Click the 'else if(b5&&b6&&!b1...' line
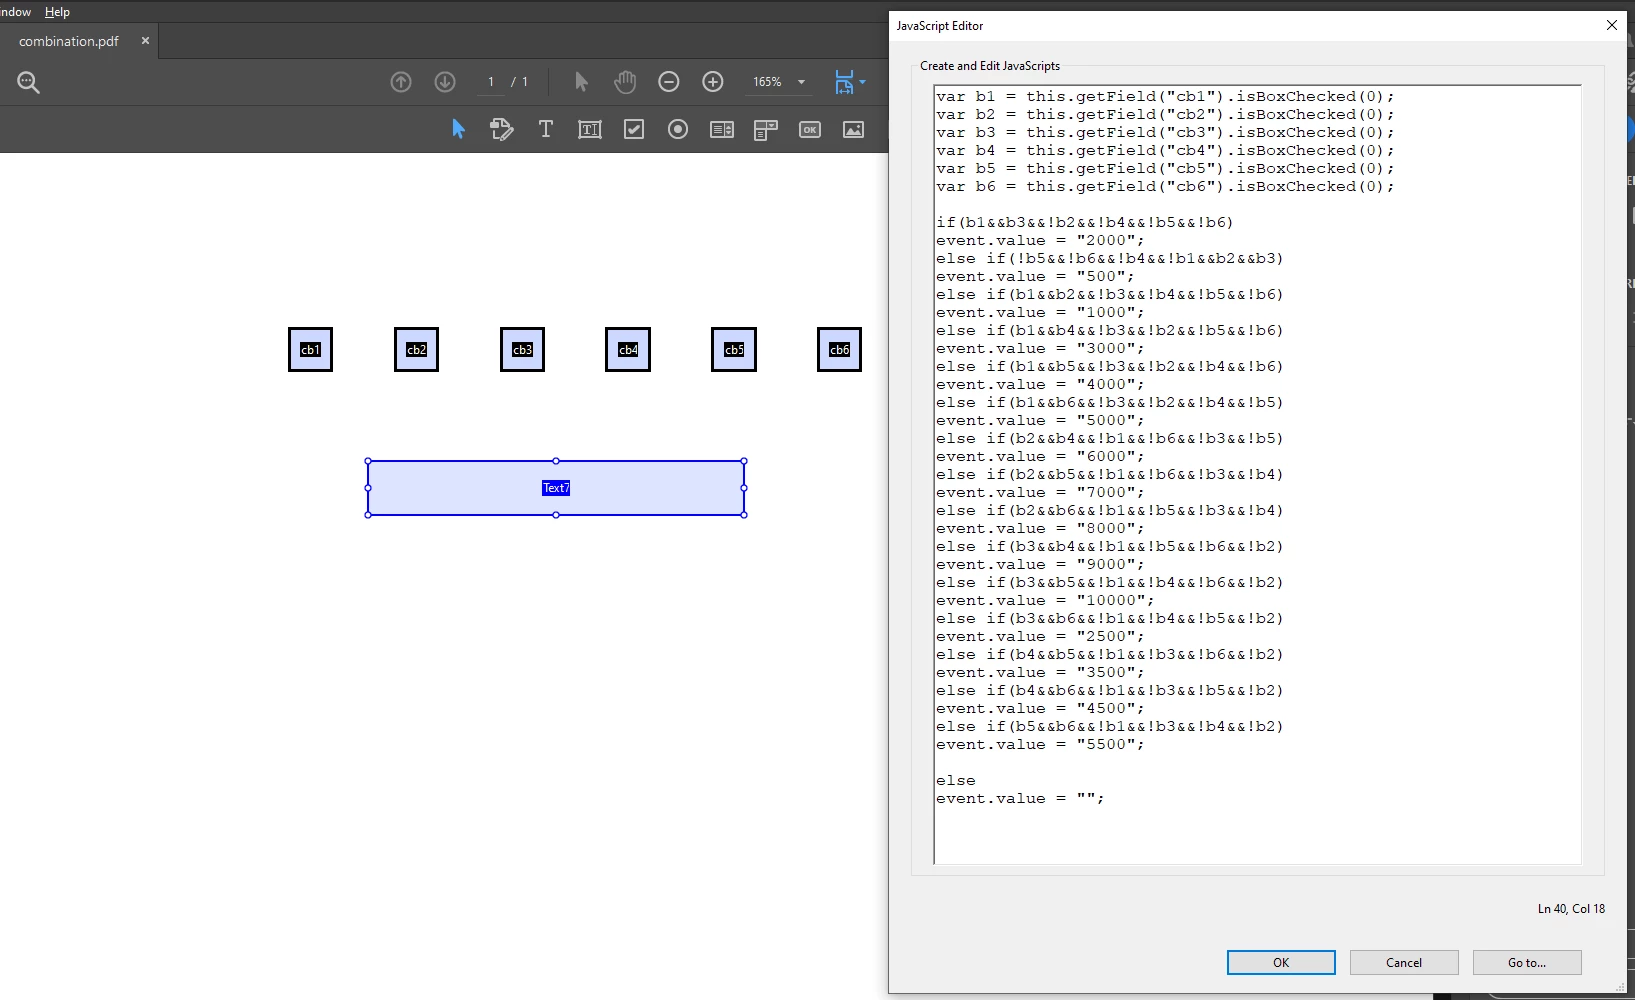This screenshot has height=1000, width=1635. [x=1110, y=727]
